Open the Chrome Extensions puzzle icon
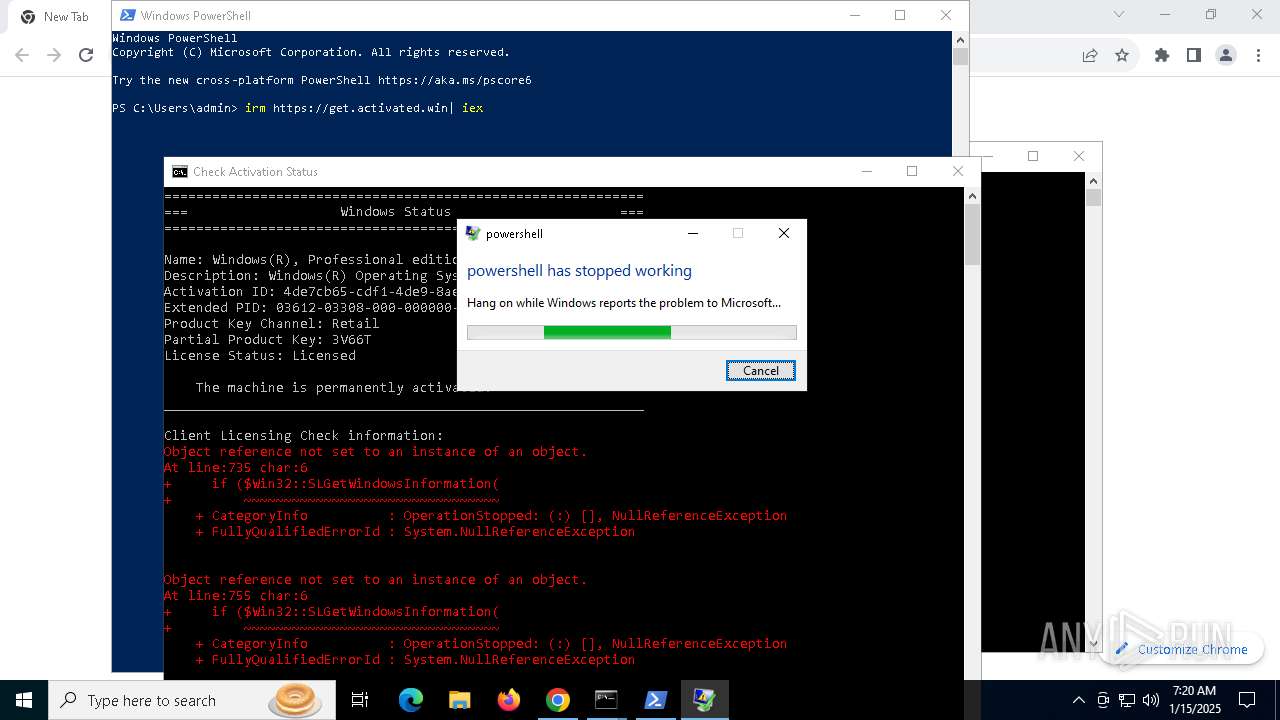The image size is (1280, 720). coord(1162,56)
